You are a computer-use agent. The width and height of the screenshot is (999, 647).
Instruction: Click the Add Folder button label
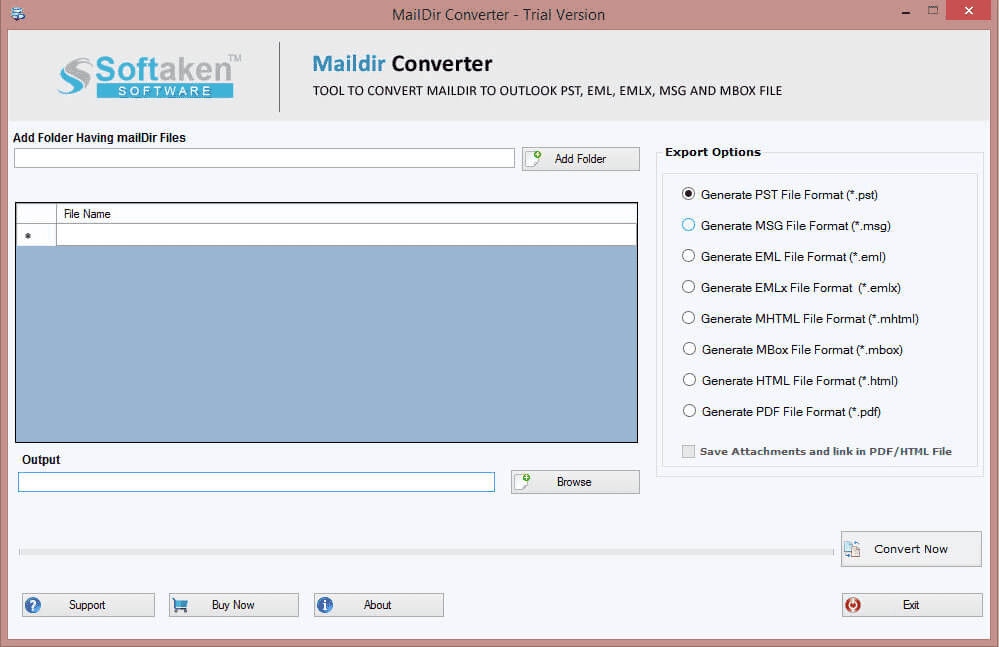580,159
